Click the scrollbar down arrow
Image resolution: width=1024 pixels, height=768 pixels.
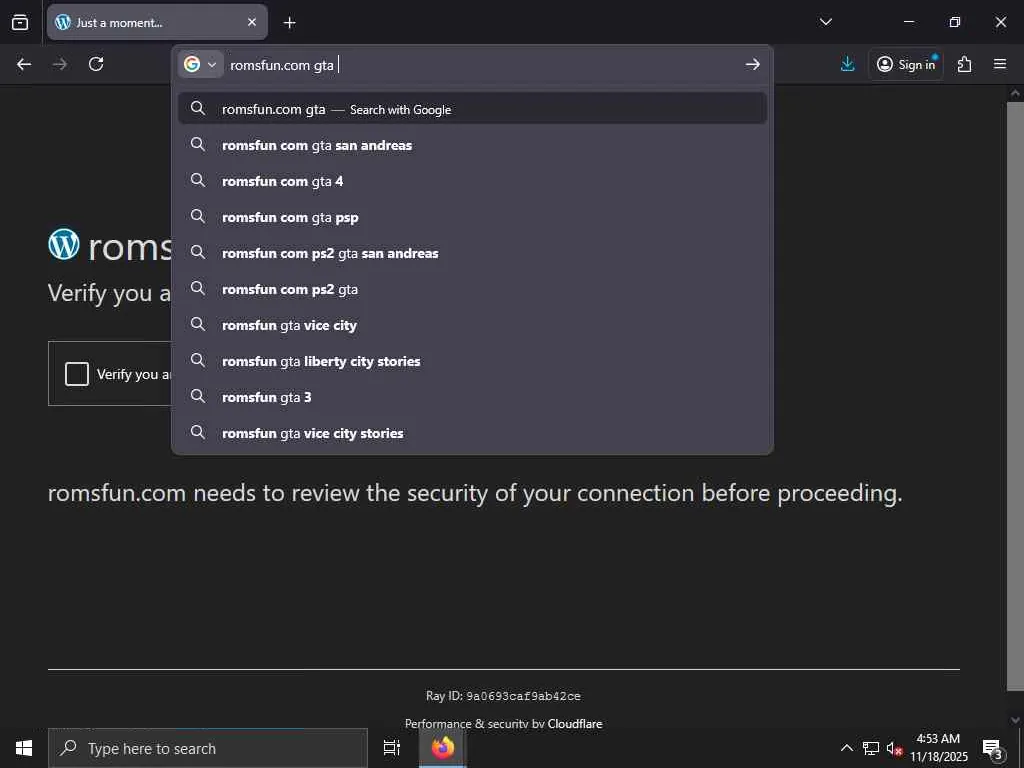1015,720
